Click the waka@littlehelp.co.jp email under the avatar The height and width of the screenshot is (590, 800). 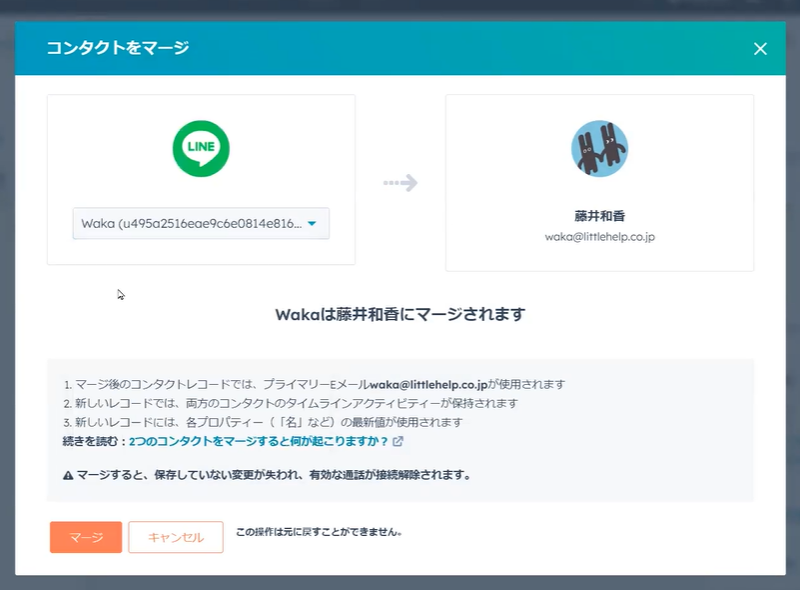(x=599, y=237)
